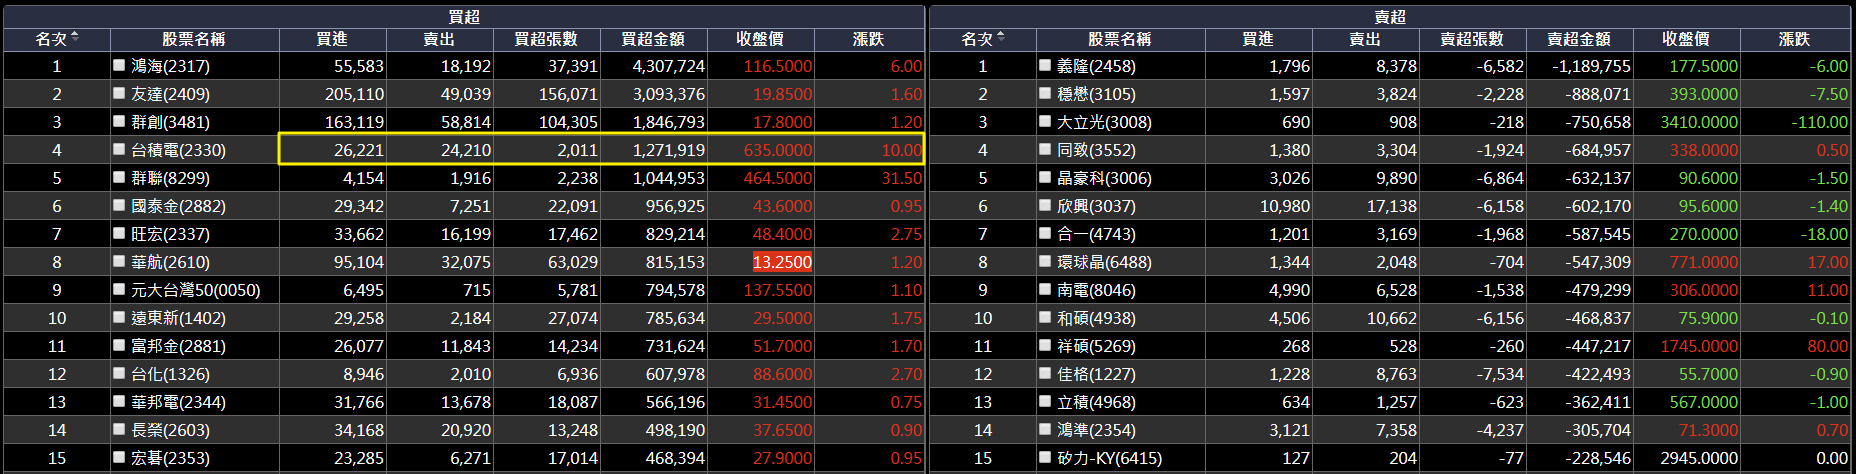The image size is (1856, 474).
Task: Check the box for 晶豪科(3006)
Action: (1045, 177)
